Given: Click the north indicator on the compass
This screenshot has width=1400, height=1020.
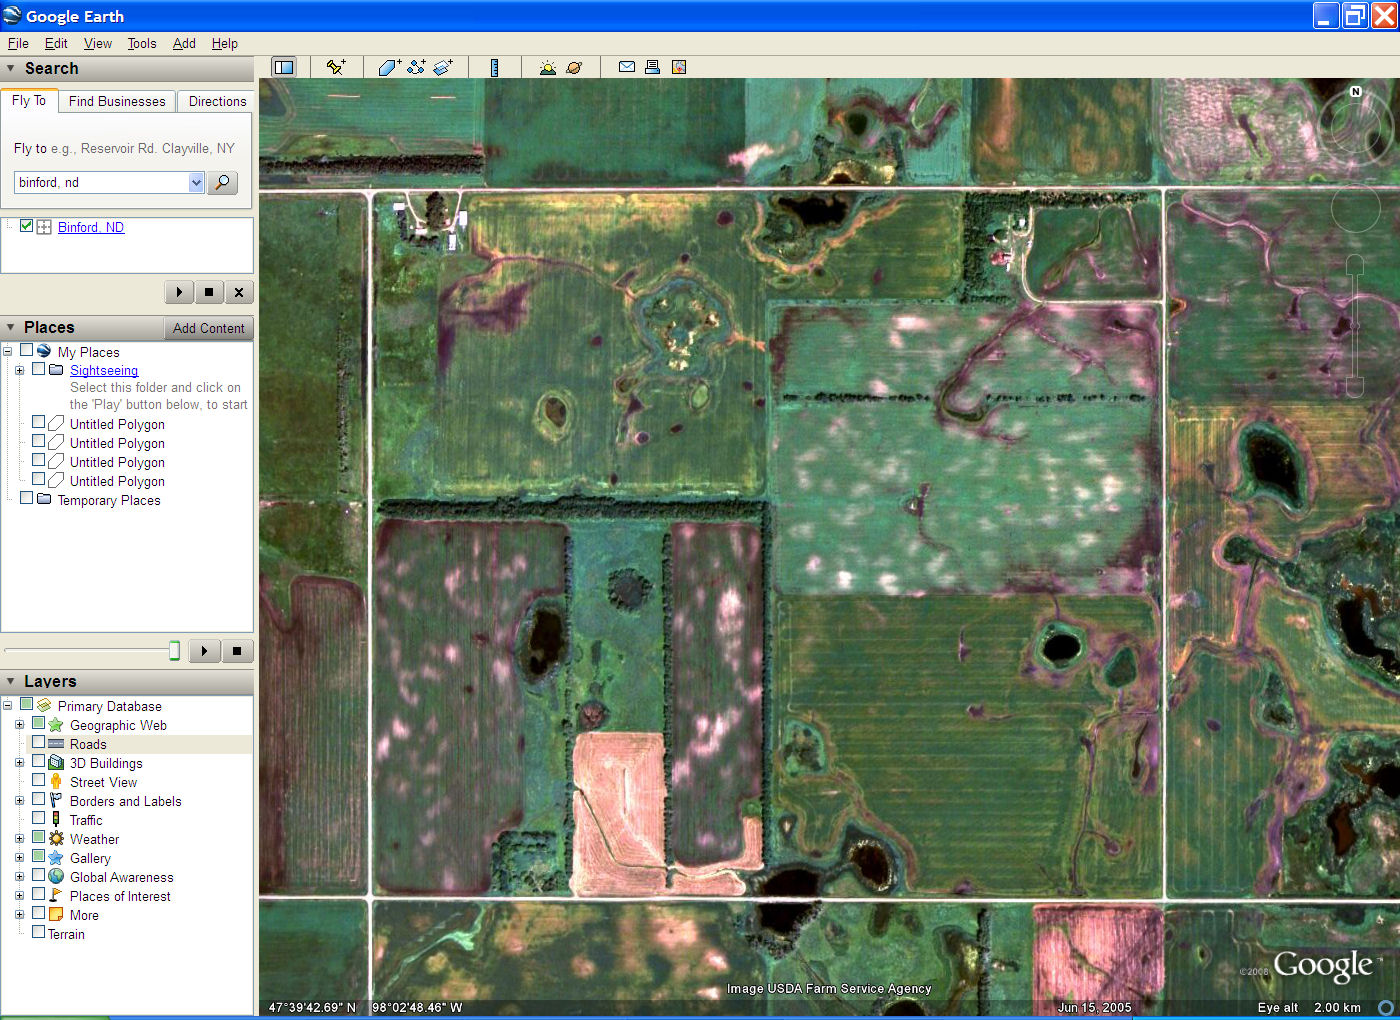Looking at the screenshot, I should [1356, 91].
